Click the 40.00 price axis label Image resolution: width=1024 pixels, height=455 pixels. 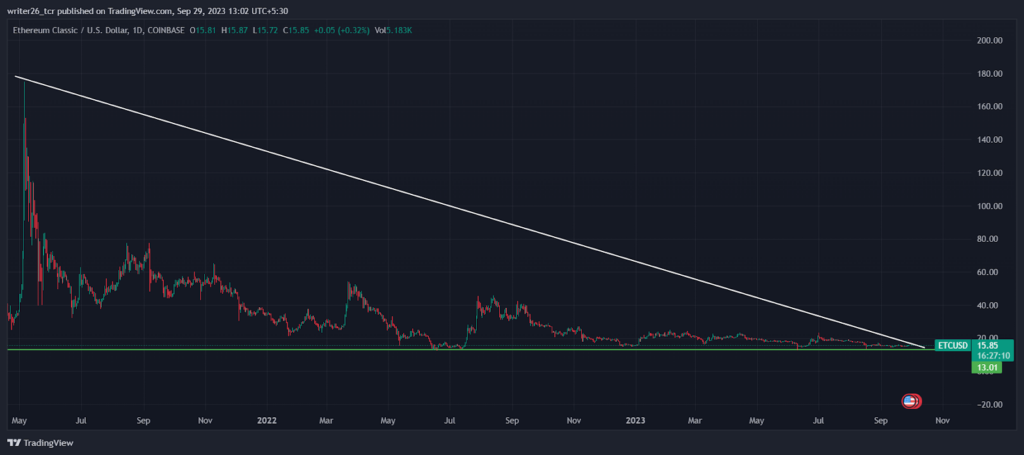point(988,306)
